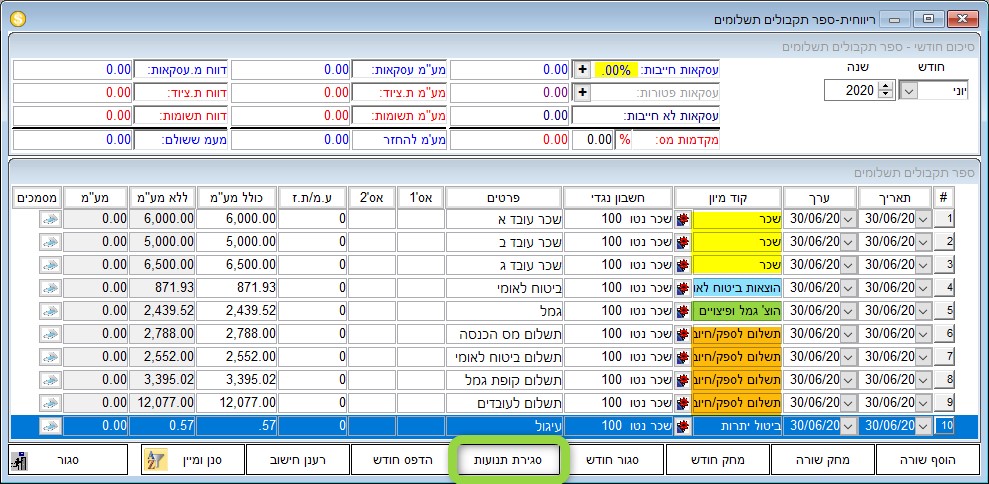Click the מקדמות מס percent field 0.00
The height and width of the screenshot is (484, 989).
pos(592,139)
